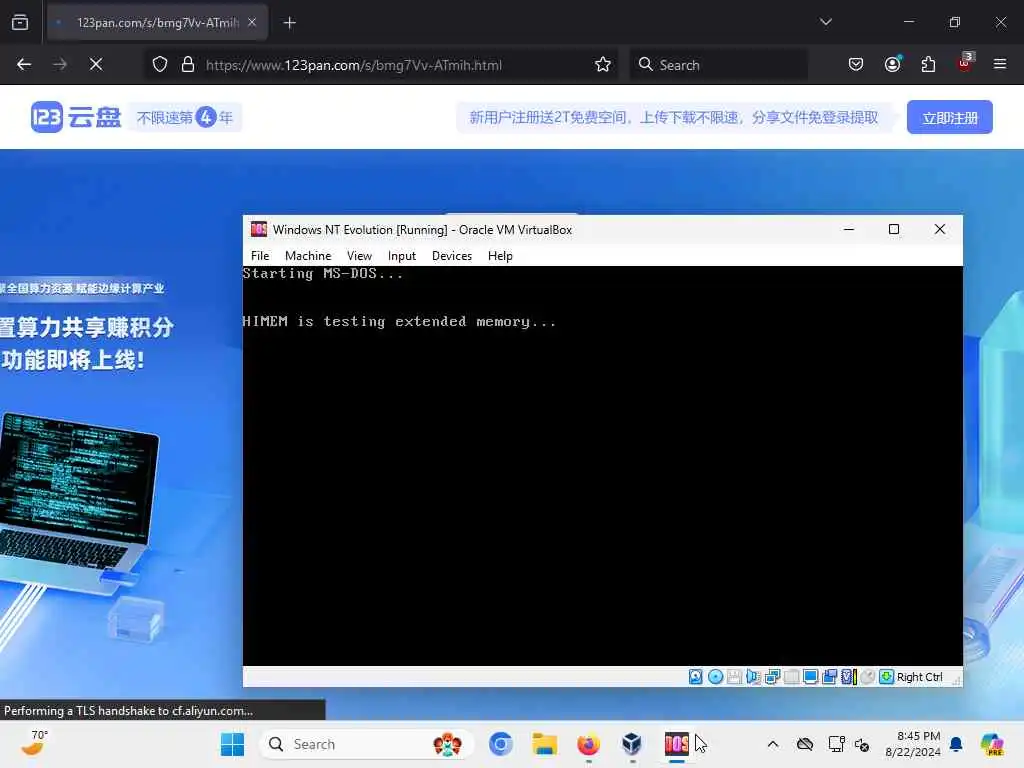This screenshot has width=1024, height=768.
Task: Open the View menu in VirtualBox
Action: tap(359, 256)
